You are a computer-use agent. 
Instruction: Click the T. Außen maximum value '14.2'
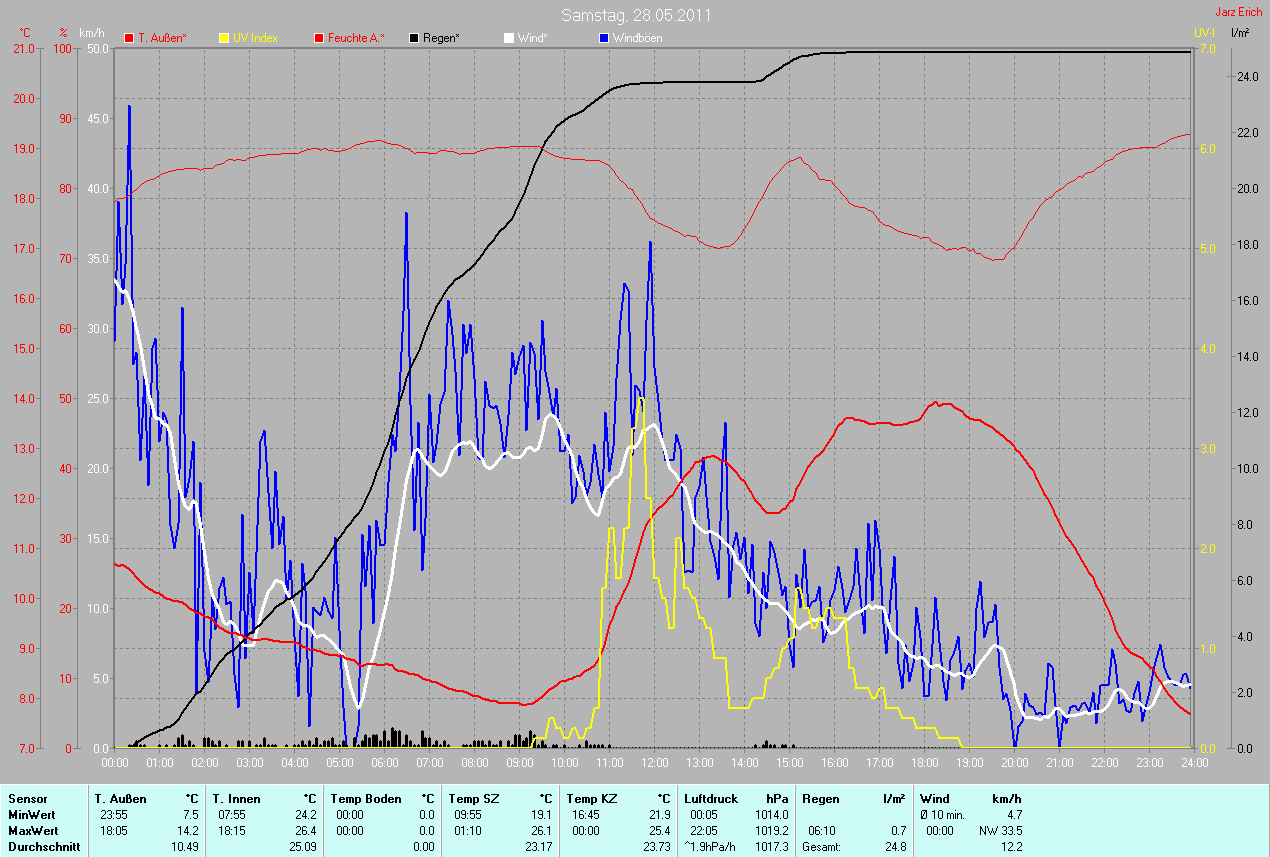(190, 831)
